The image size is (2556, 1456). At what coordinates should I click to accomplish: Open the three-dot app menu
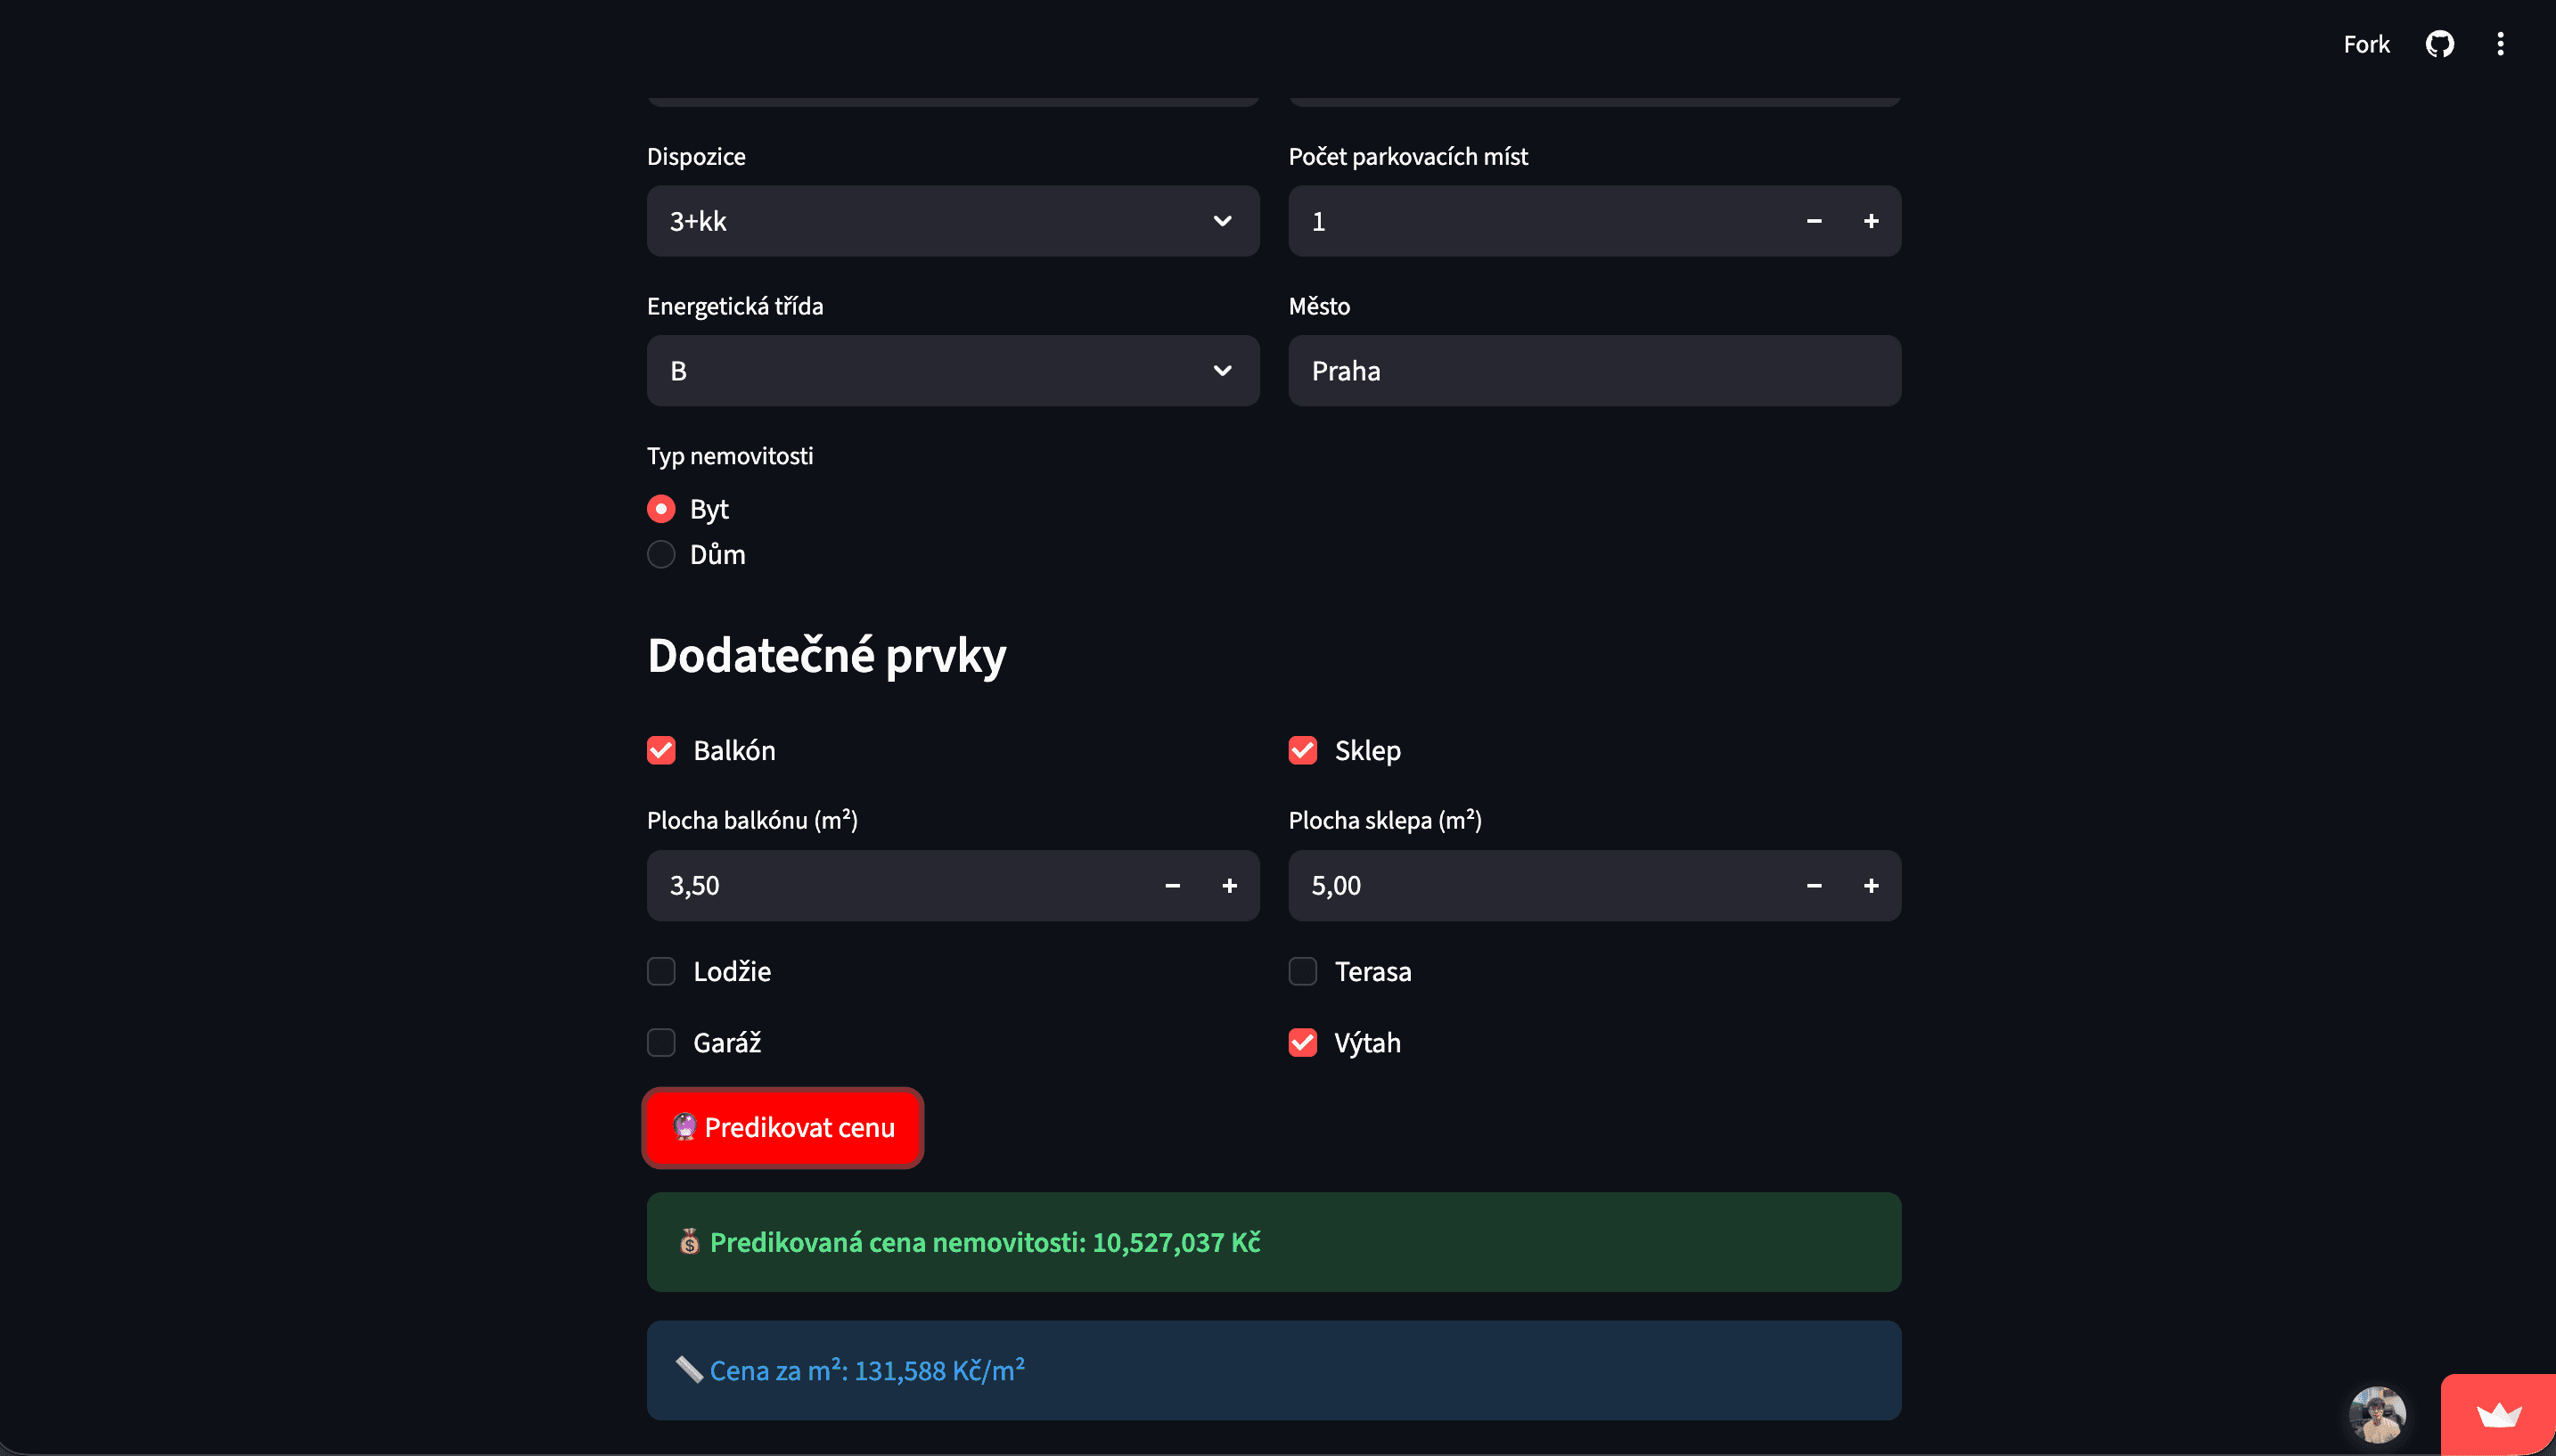[2500, 44]
